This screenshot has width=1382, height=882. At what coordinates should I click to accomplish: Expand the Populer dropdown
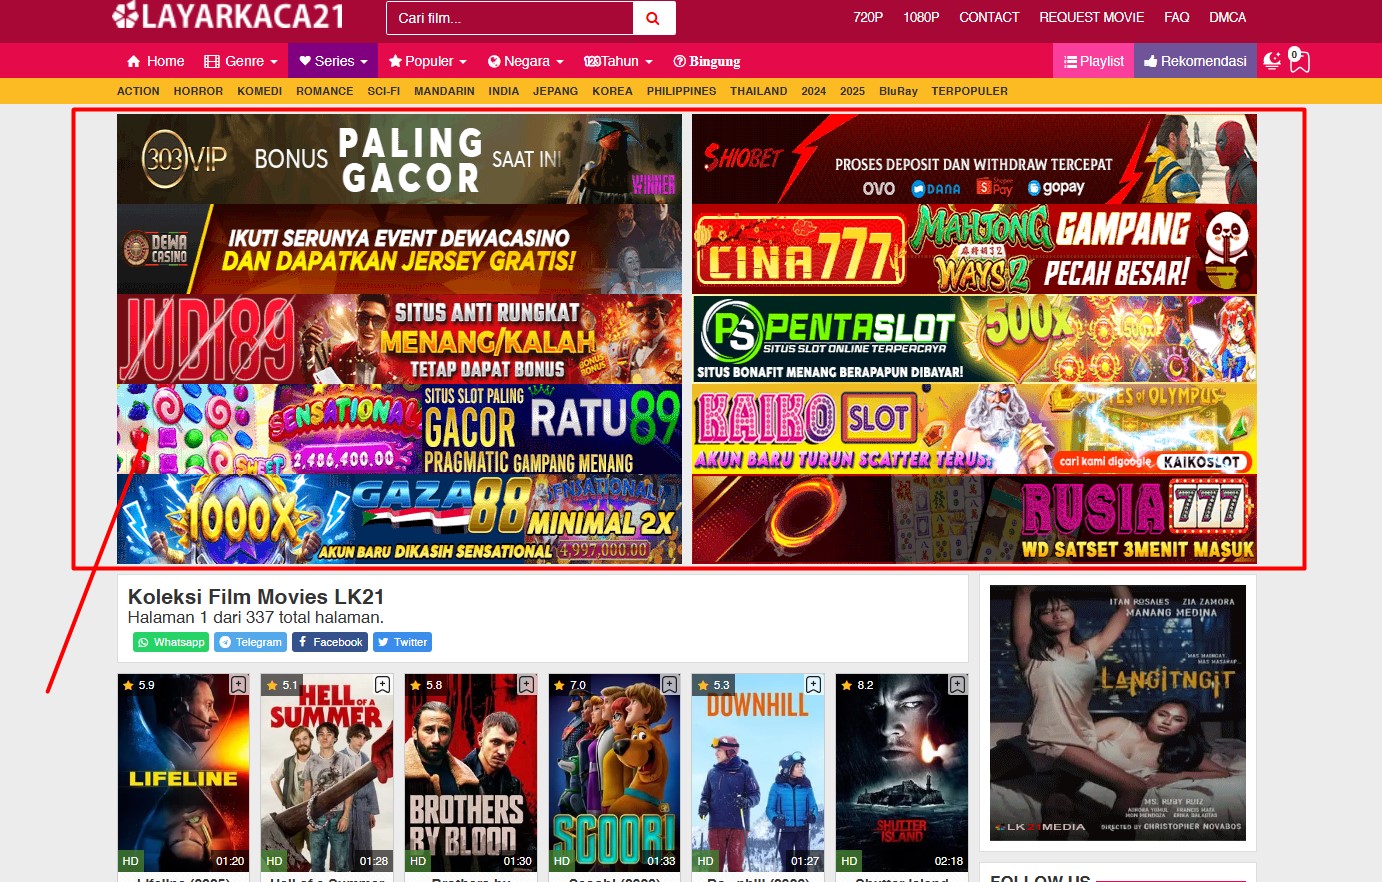pyautogui.click(x=428, y=61)
